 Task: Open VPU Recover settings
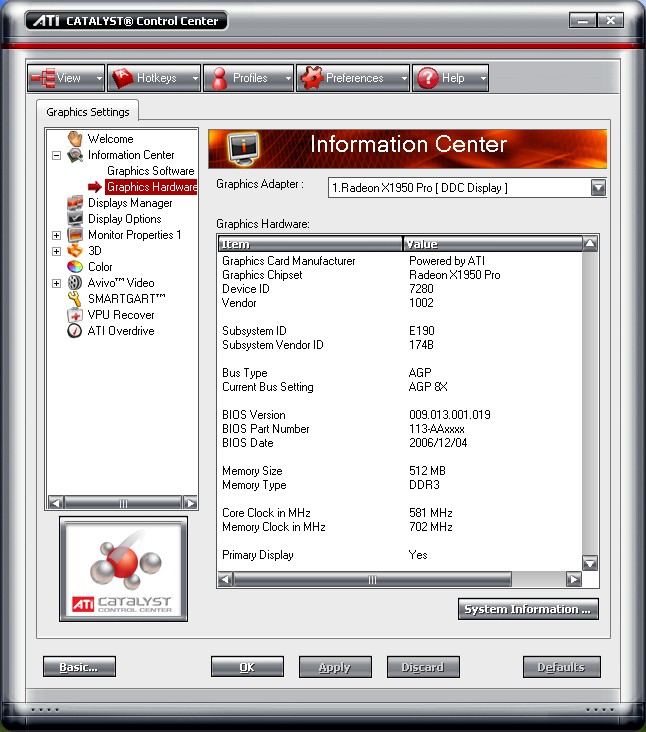point(121,315)
